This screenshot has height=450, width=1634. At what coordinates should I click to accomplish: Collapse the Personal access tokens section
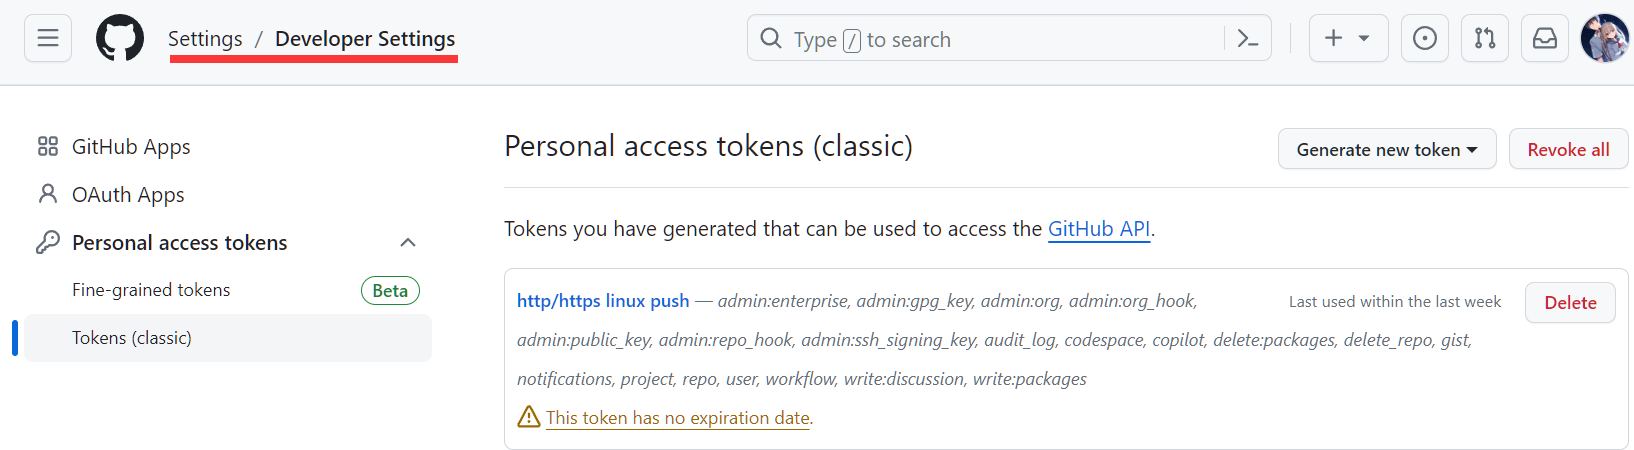[407, 243]
